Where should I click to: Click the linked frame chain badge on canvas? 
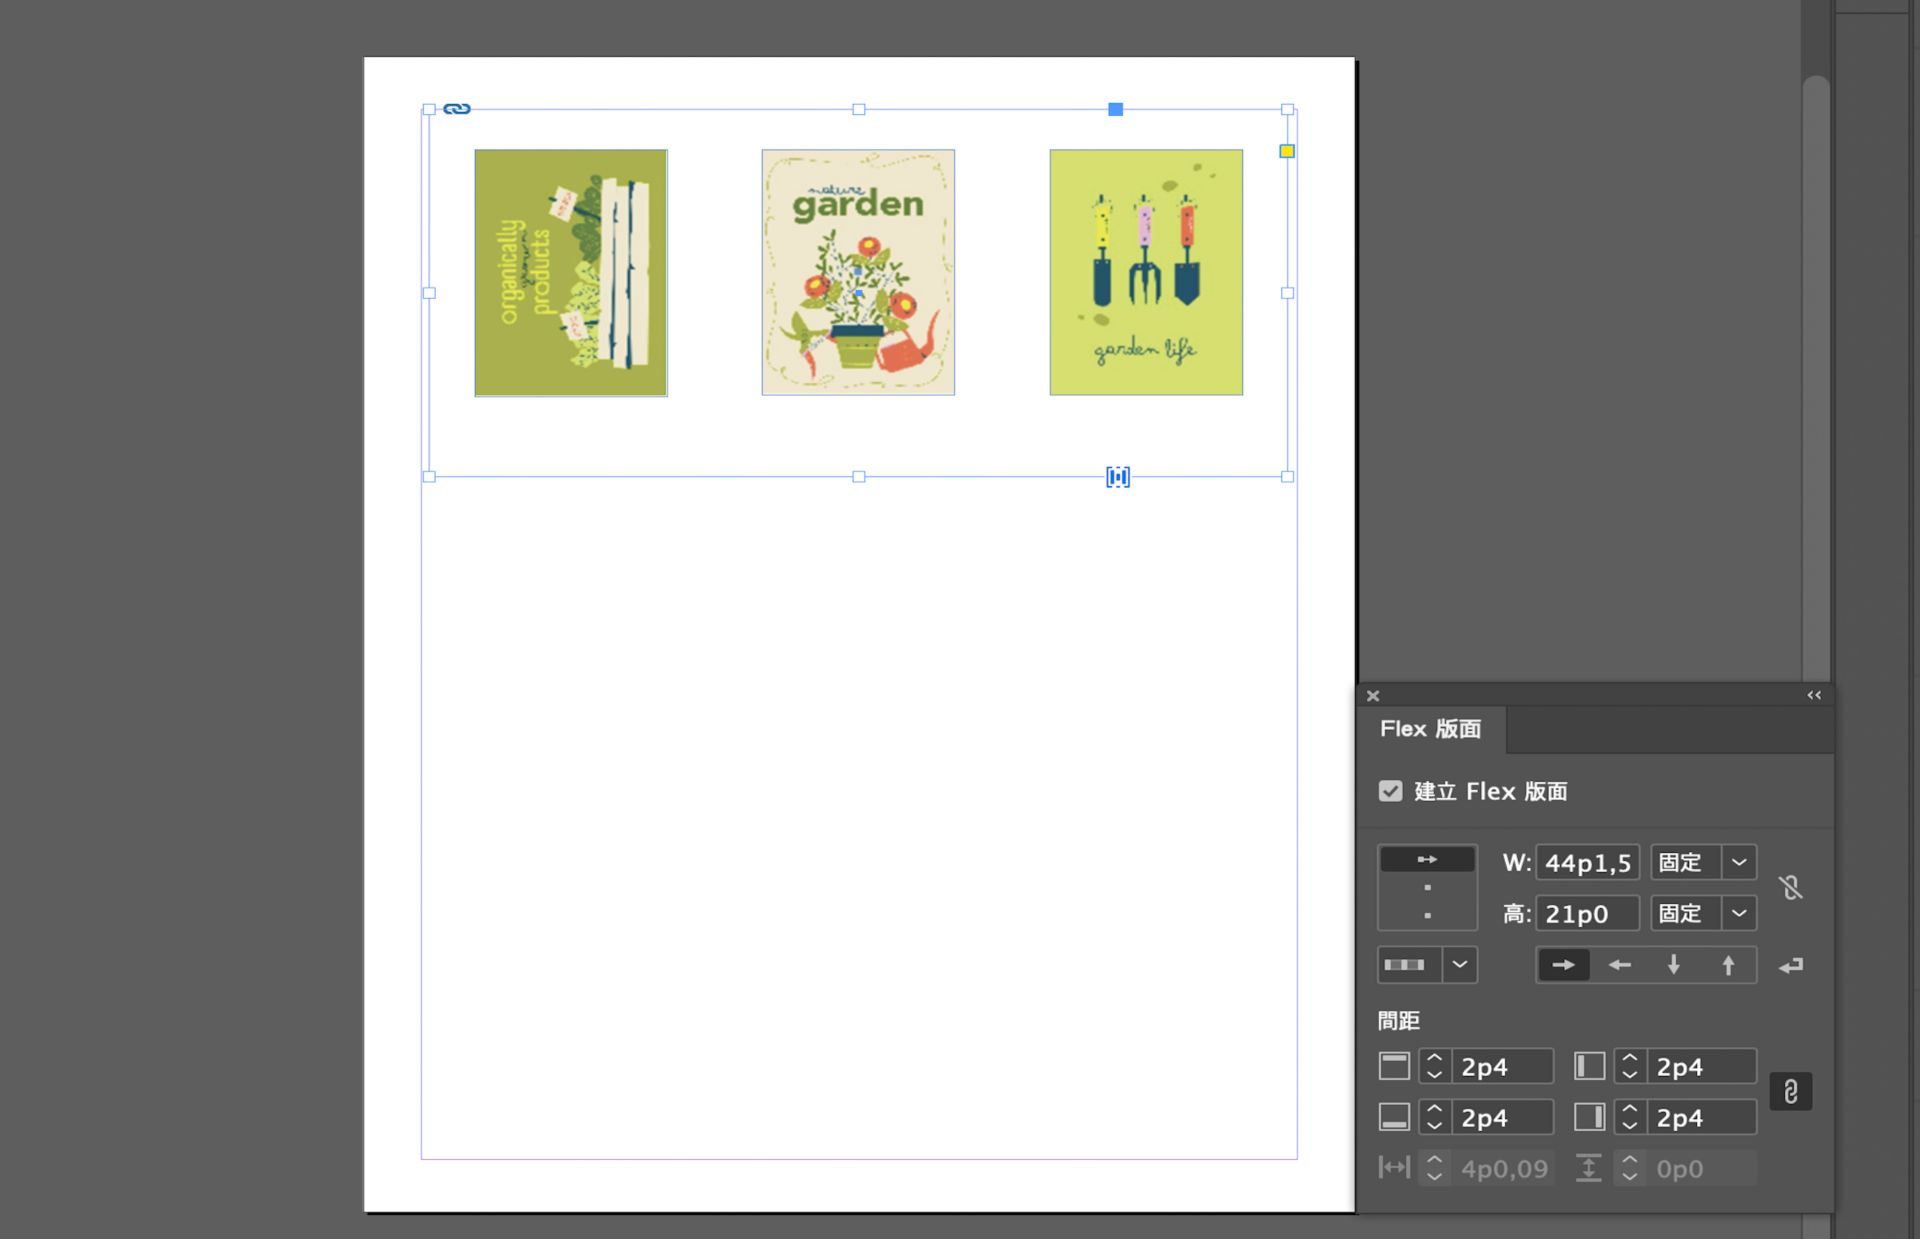pos(457,109)
